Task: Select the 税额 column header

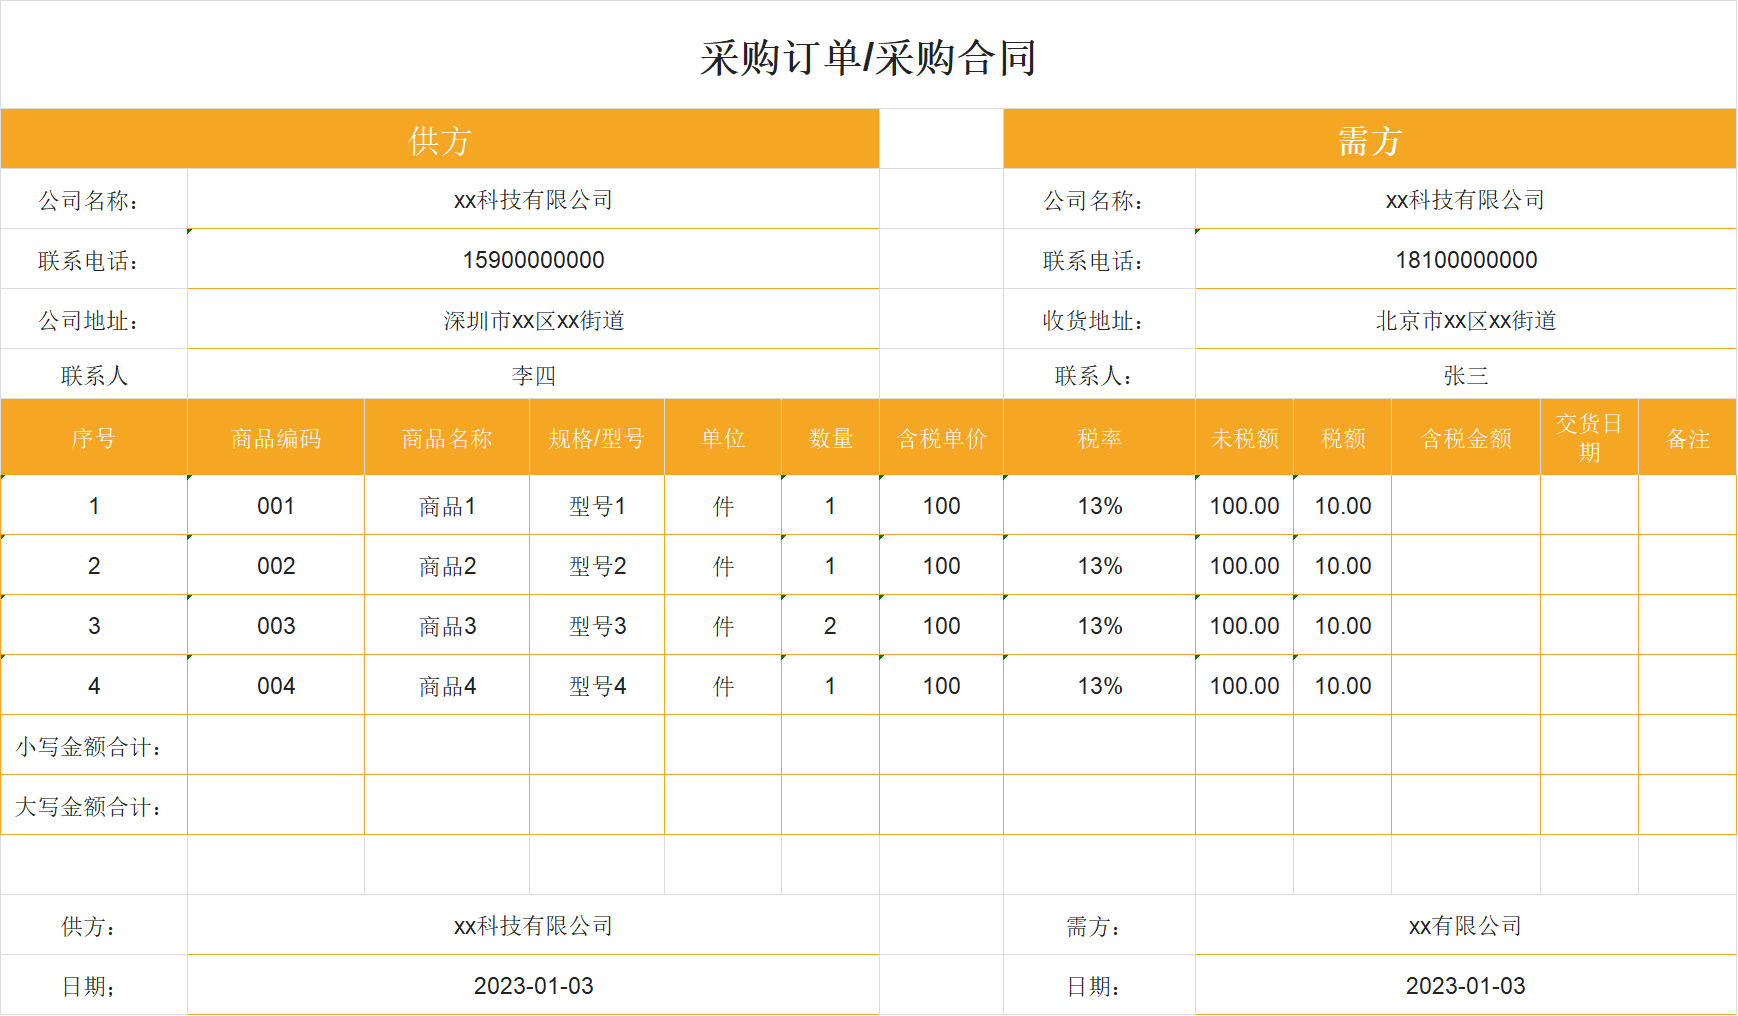Action: (x=1343, y=438)
